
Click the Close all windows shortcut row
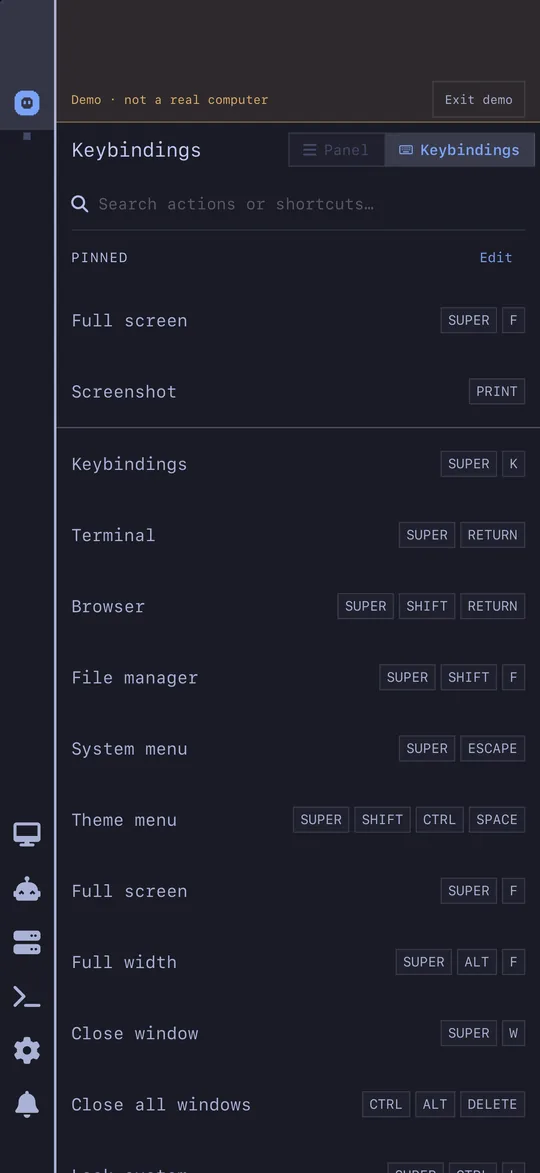(298, 1104)
